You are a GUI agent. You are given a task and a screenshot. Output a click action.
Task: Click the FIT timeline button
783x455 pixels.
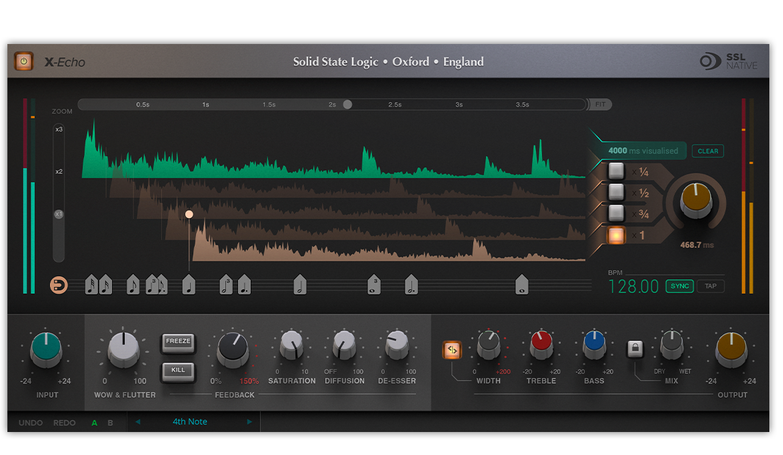[x=600, y=104]
